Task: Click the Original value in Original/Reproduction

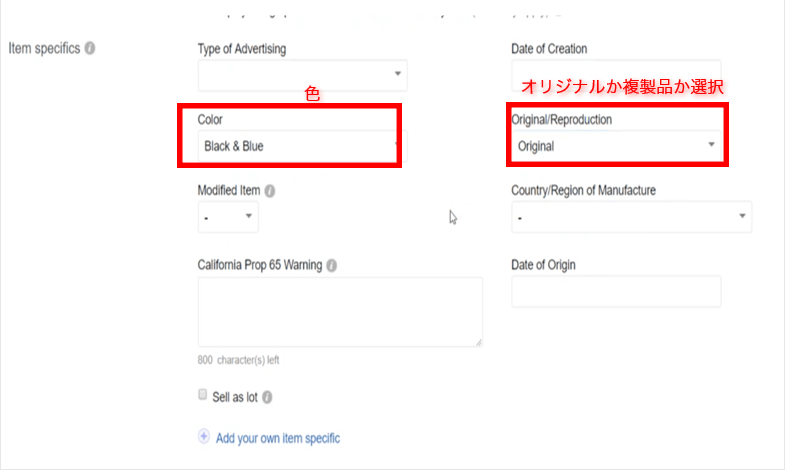Action: click(536, 146)
